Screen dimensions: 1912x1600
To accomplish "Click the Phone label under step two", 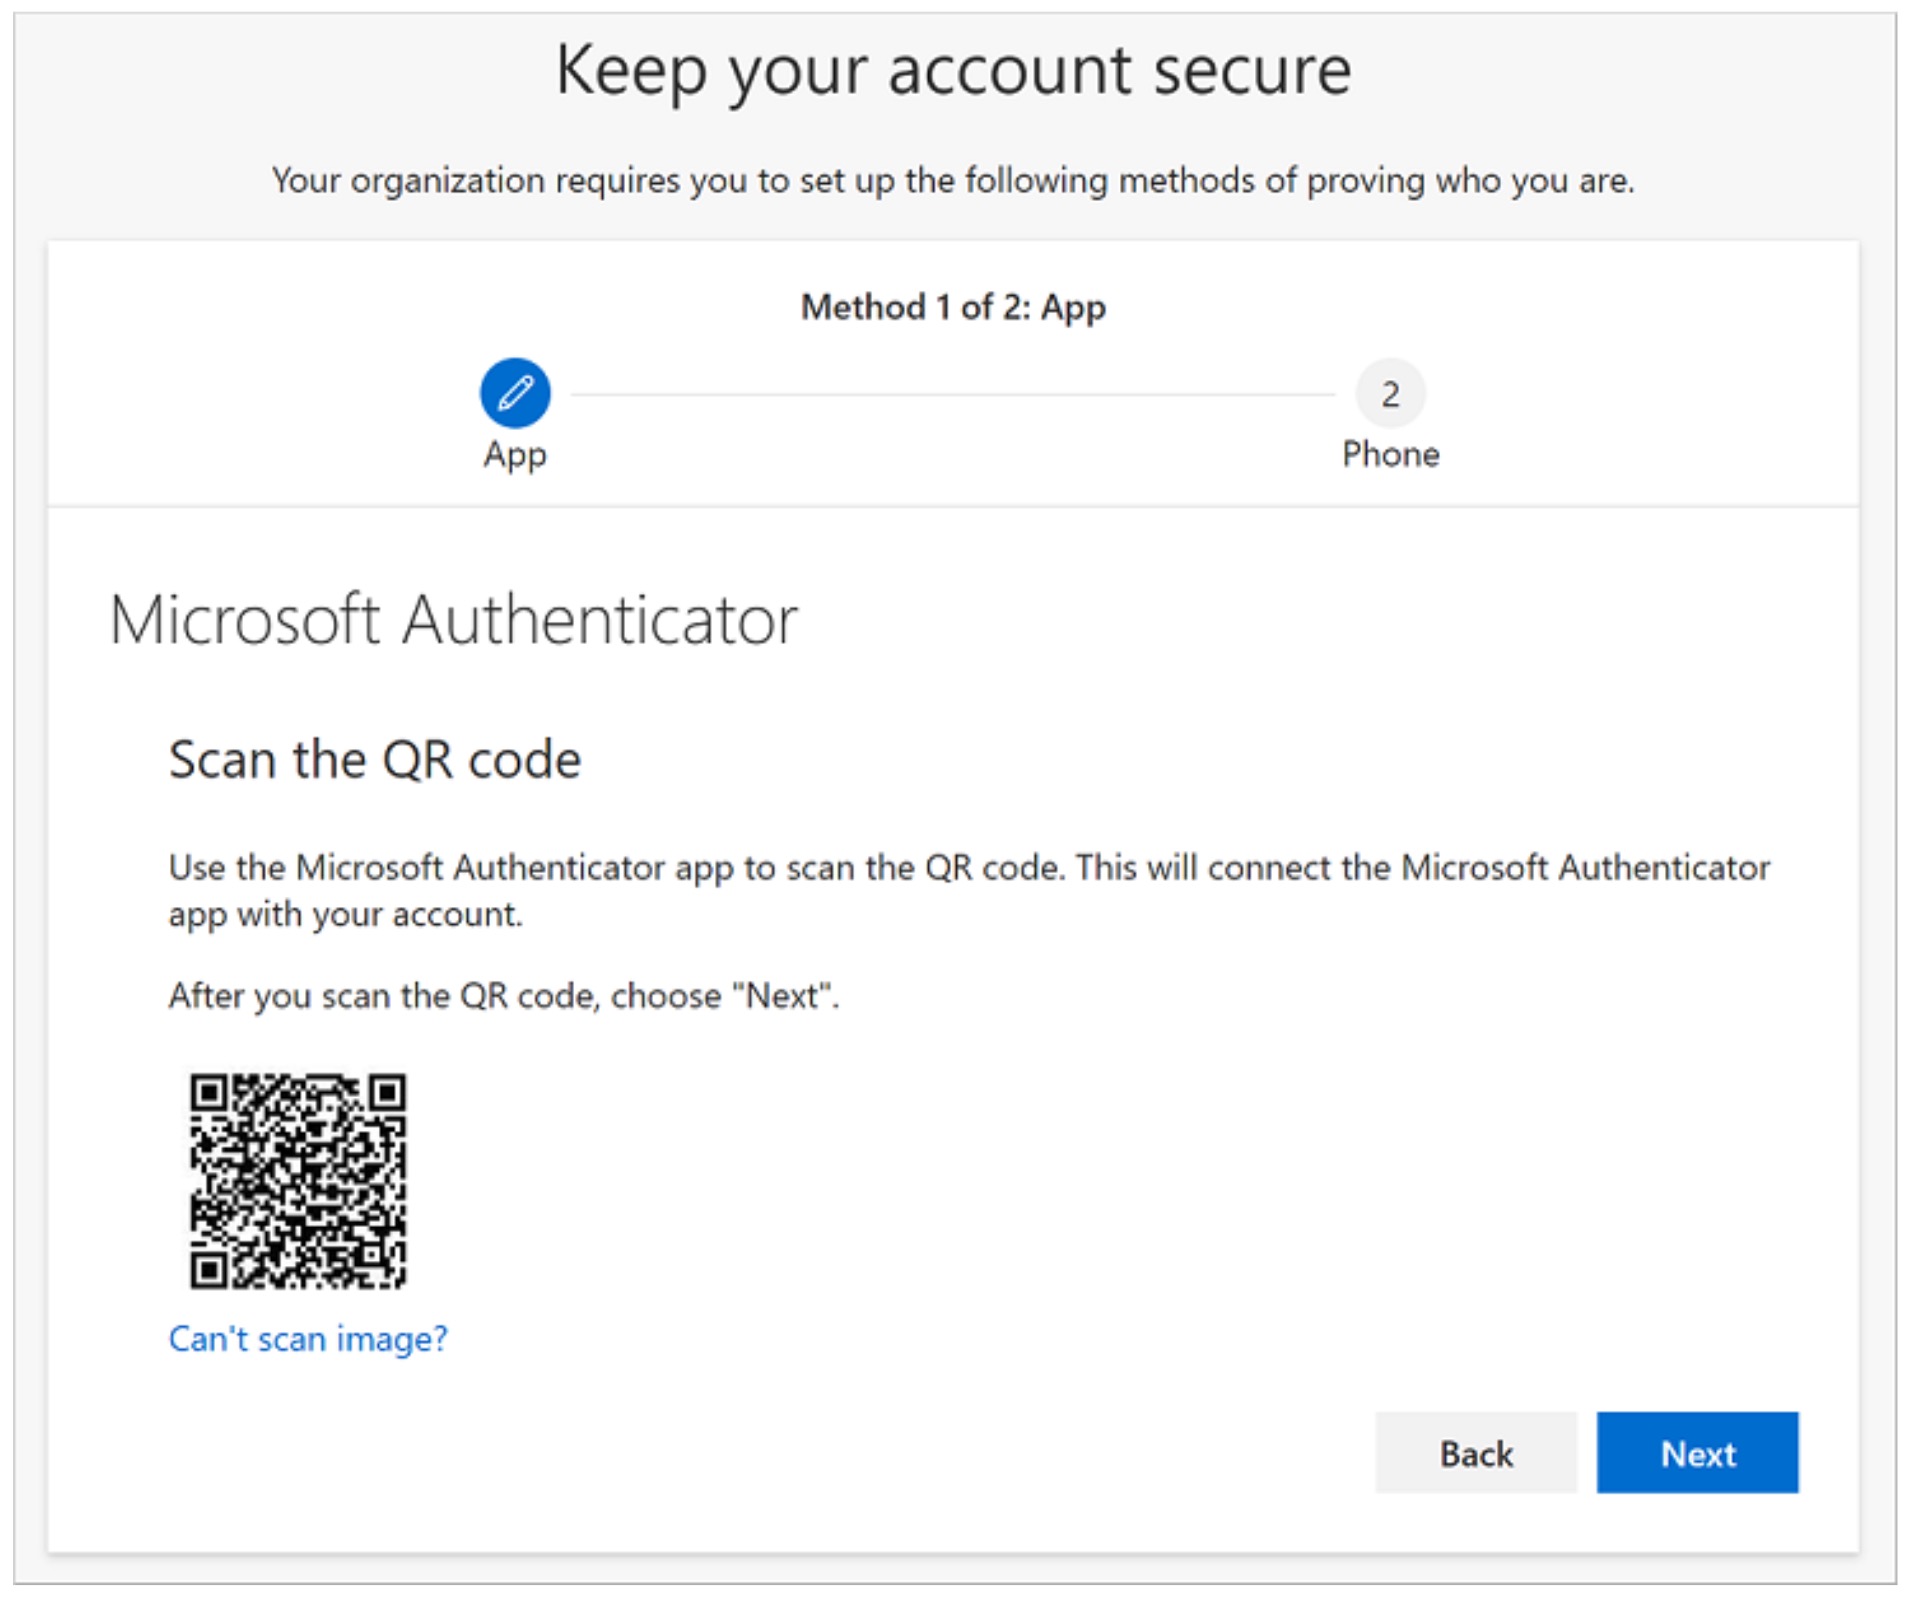I will coord(1391,455).
